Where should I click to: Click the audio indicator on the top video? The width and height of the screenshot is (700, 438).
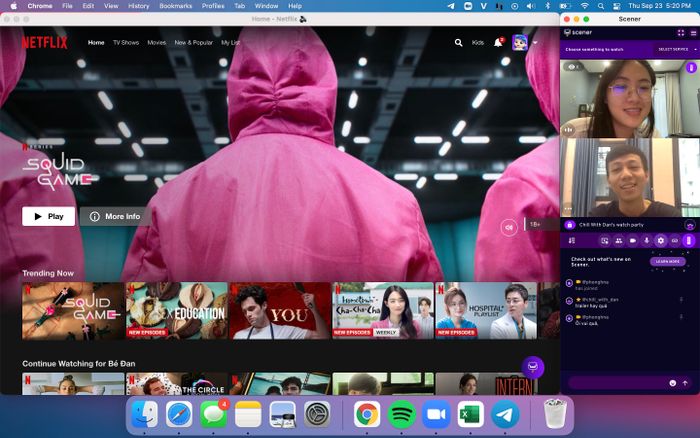pyautogui.click(x=569, y=130)
